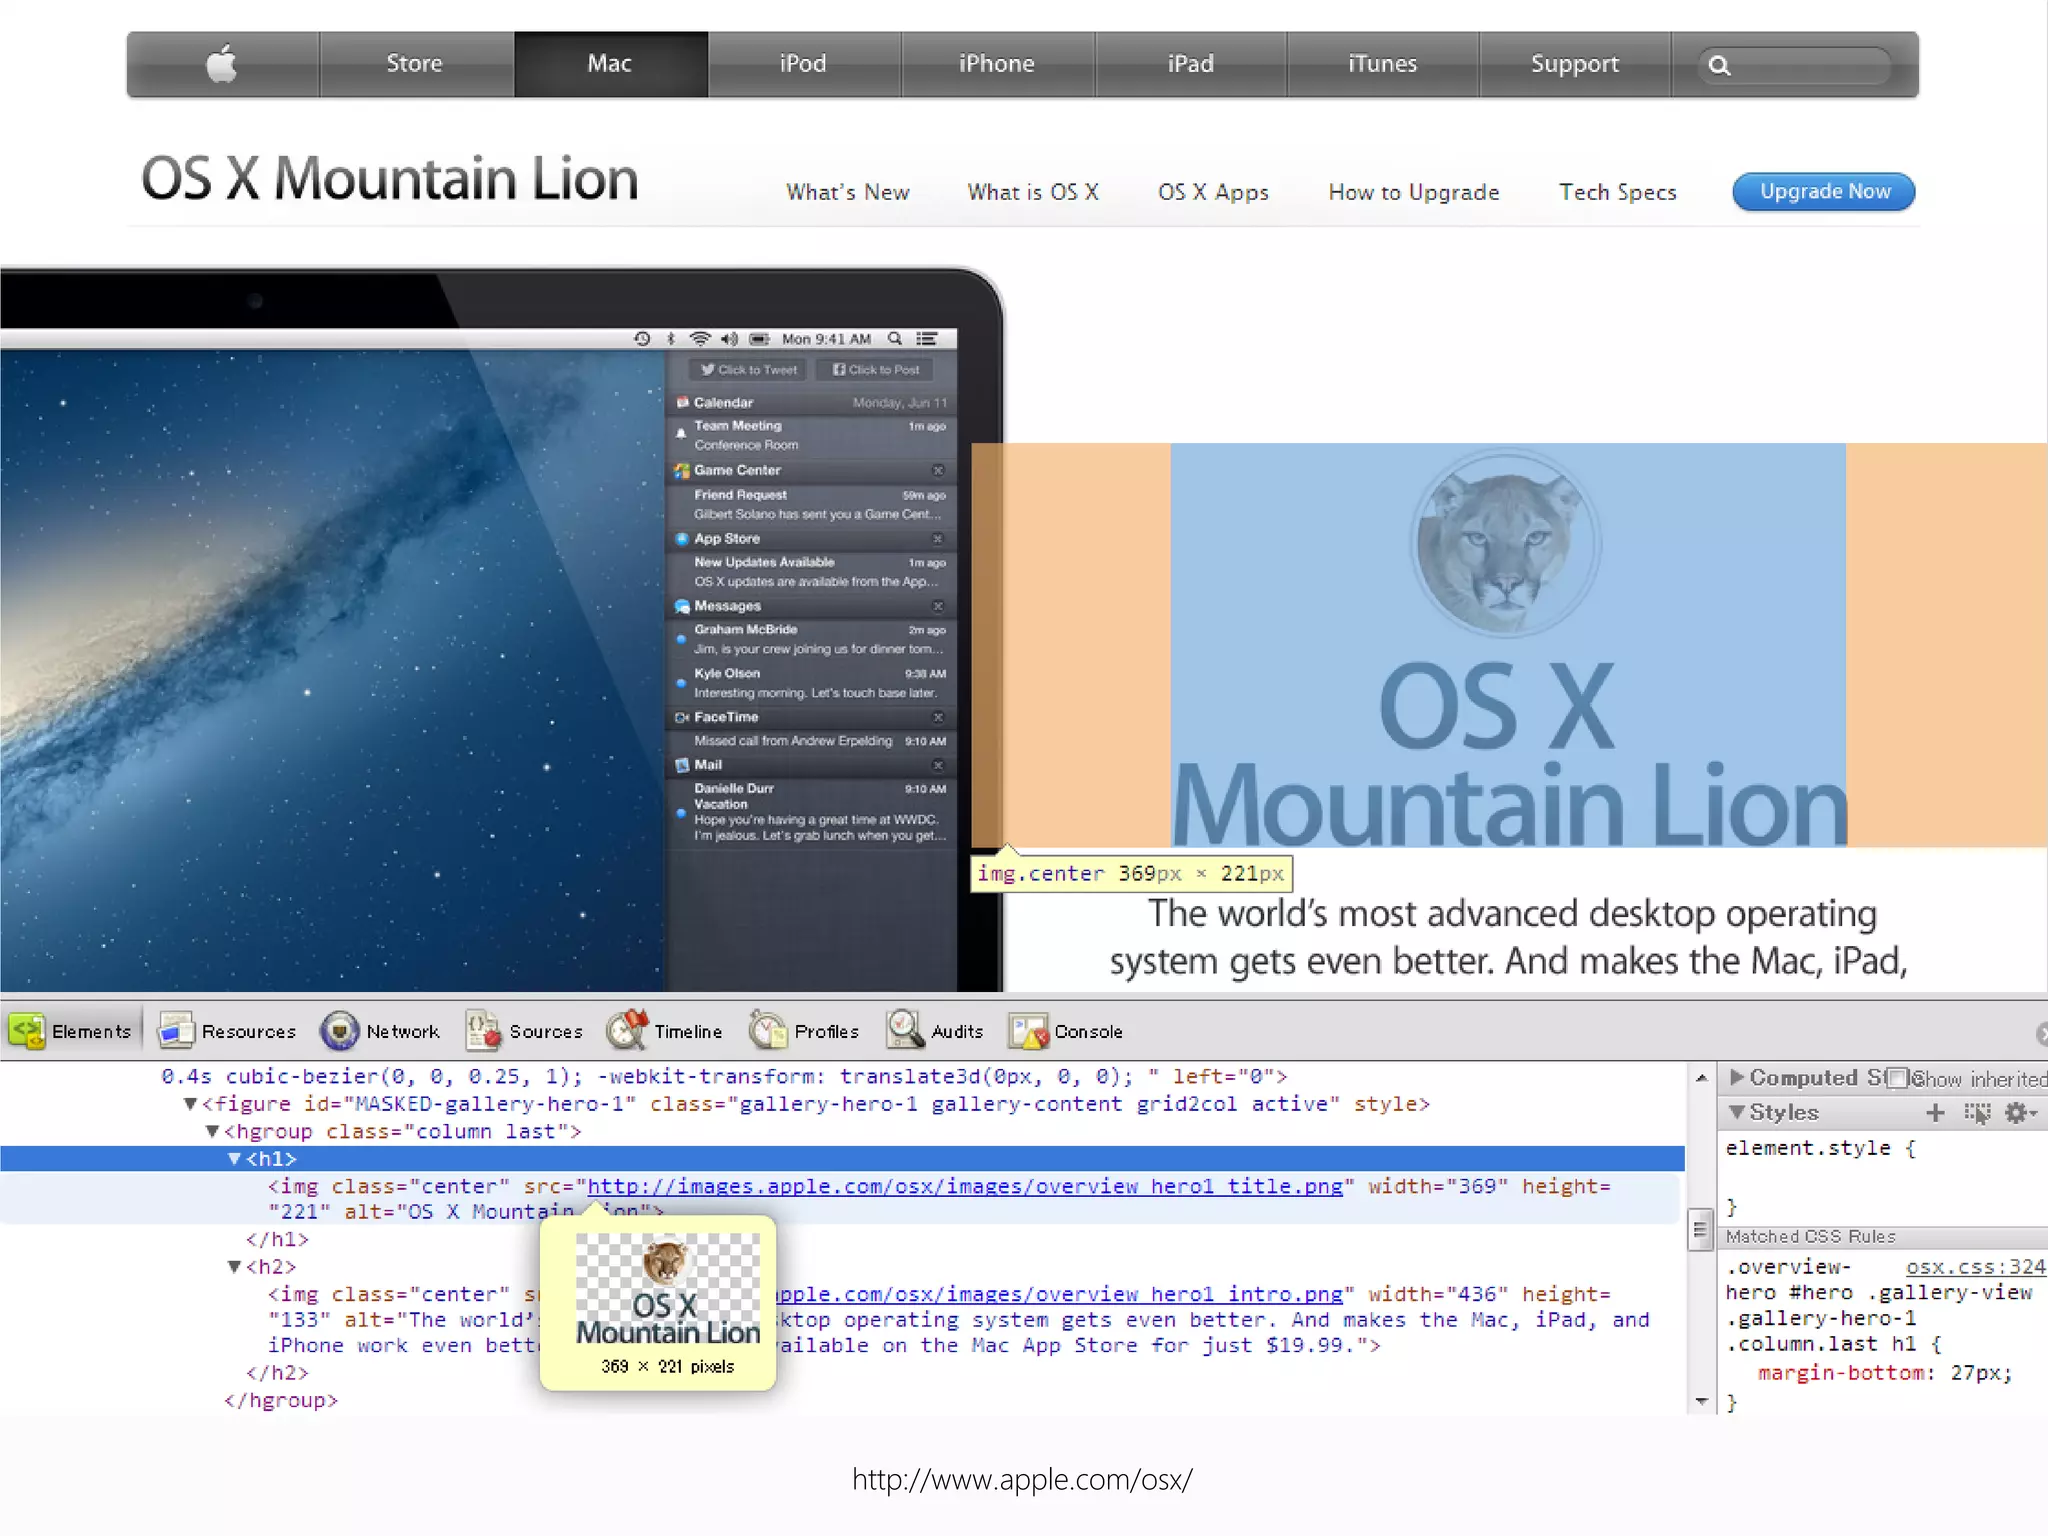Screen dimensions: 2048x1536
Task: Open the Store tab in navigation
Action: (415, 64)
